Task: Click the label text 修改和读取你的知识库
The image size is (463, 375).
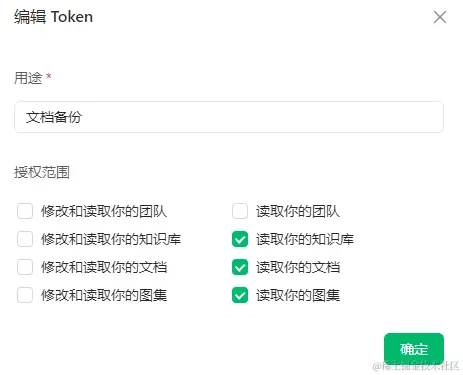Action: 111,239
